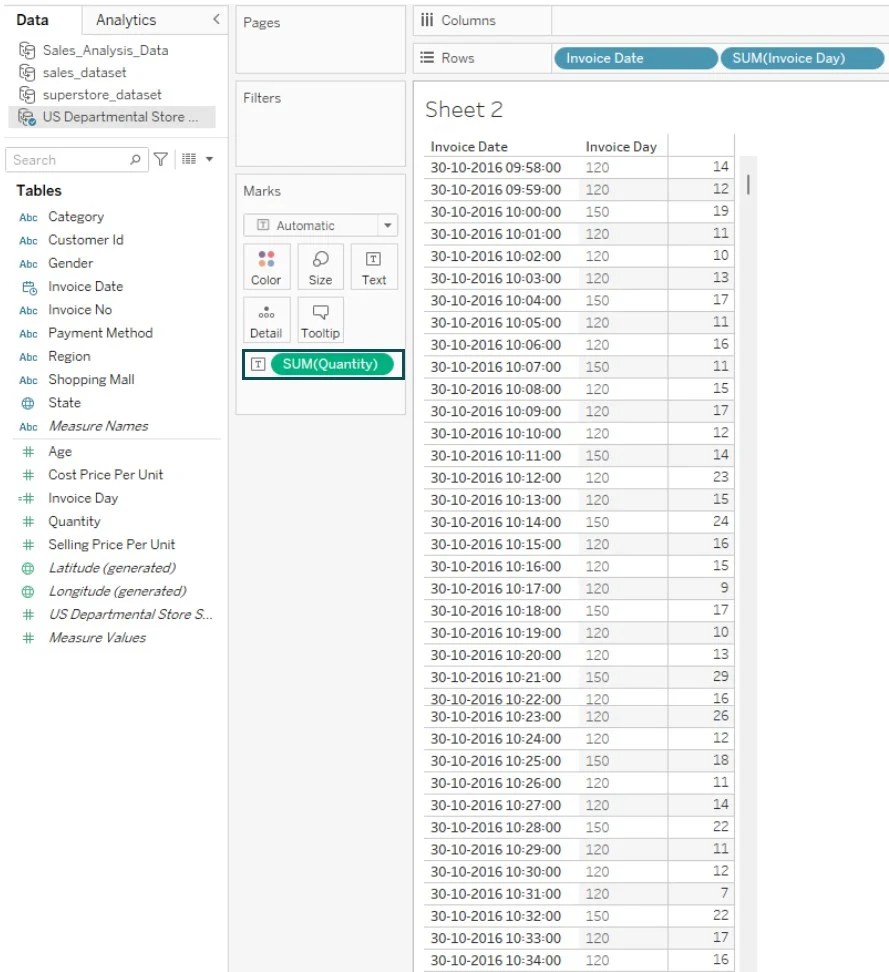Select the Shopping Mall field
Viewport: 889px width, 972px height.
91,380
